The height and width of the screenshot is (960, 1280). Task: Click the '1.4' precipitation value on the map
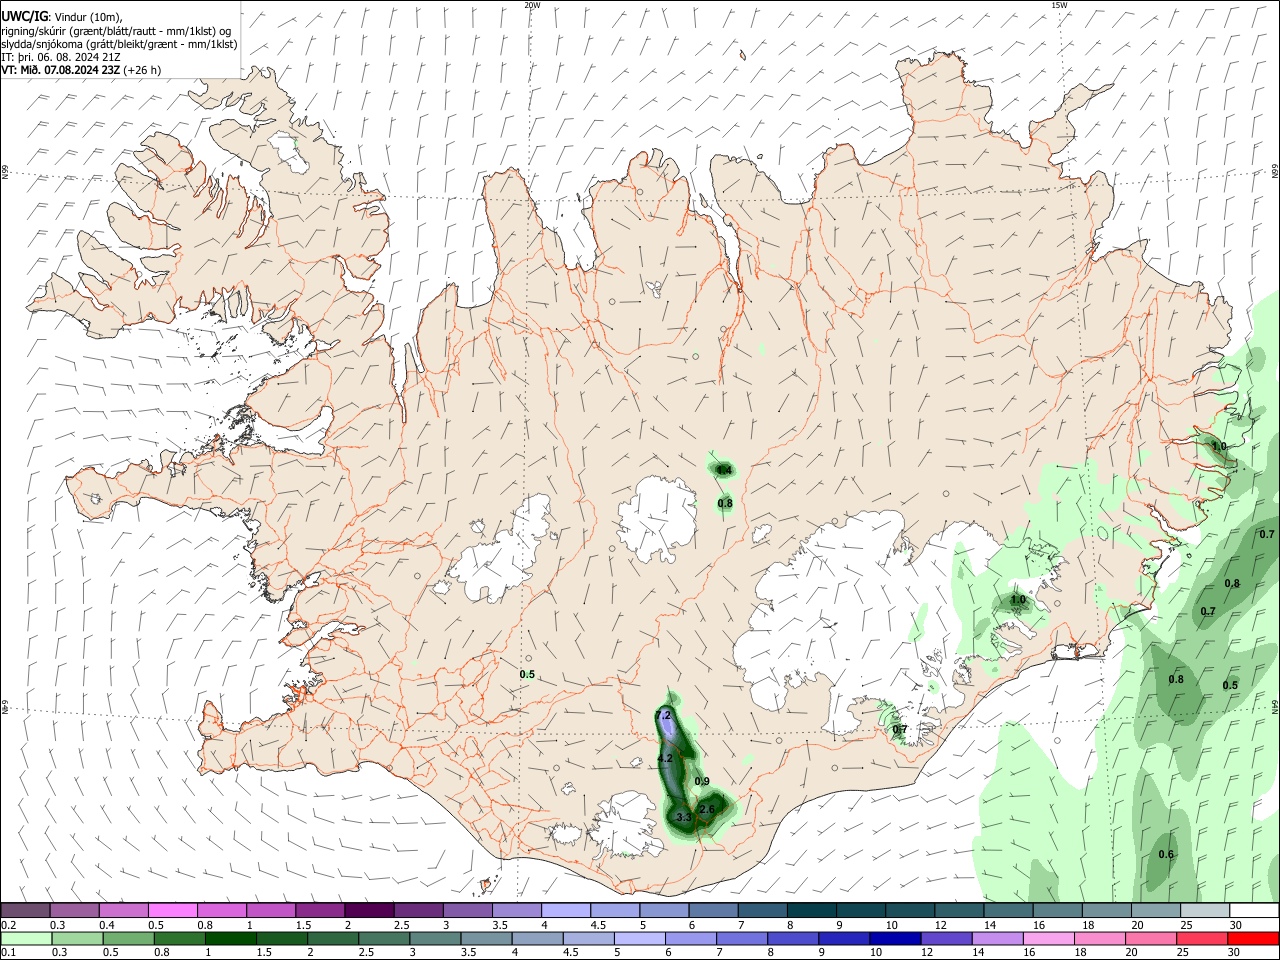(724, 470)
